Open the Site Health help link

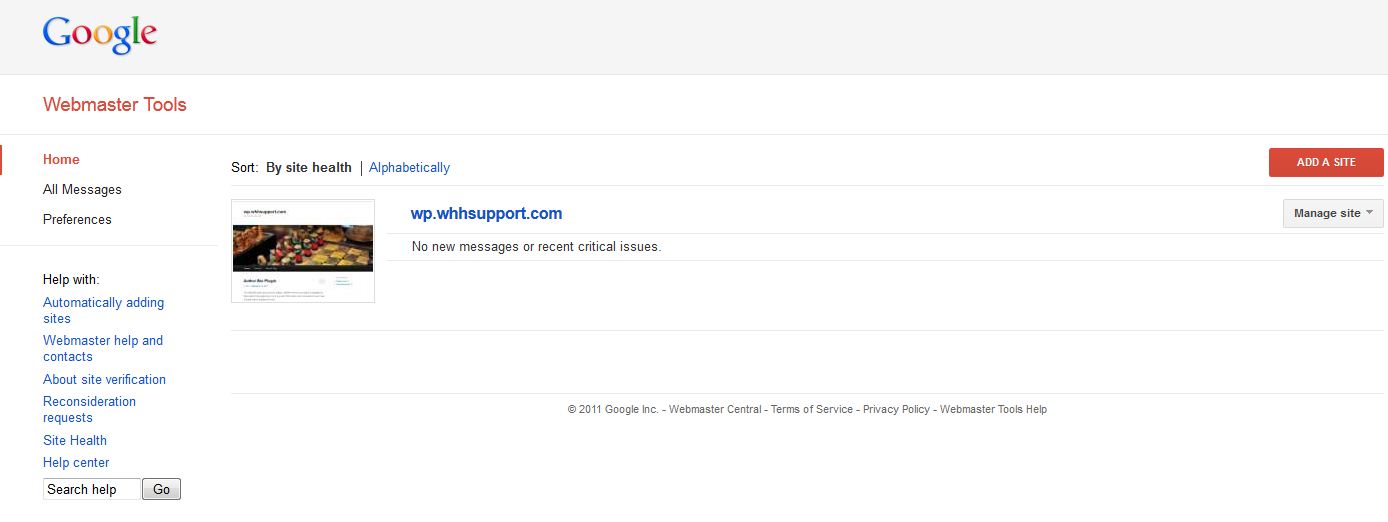(x=75, y=441)
